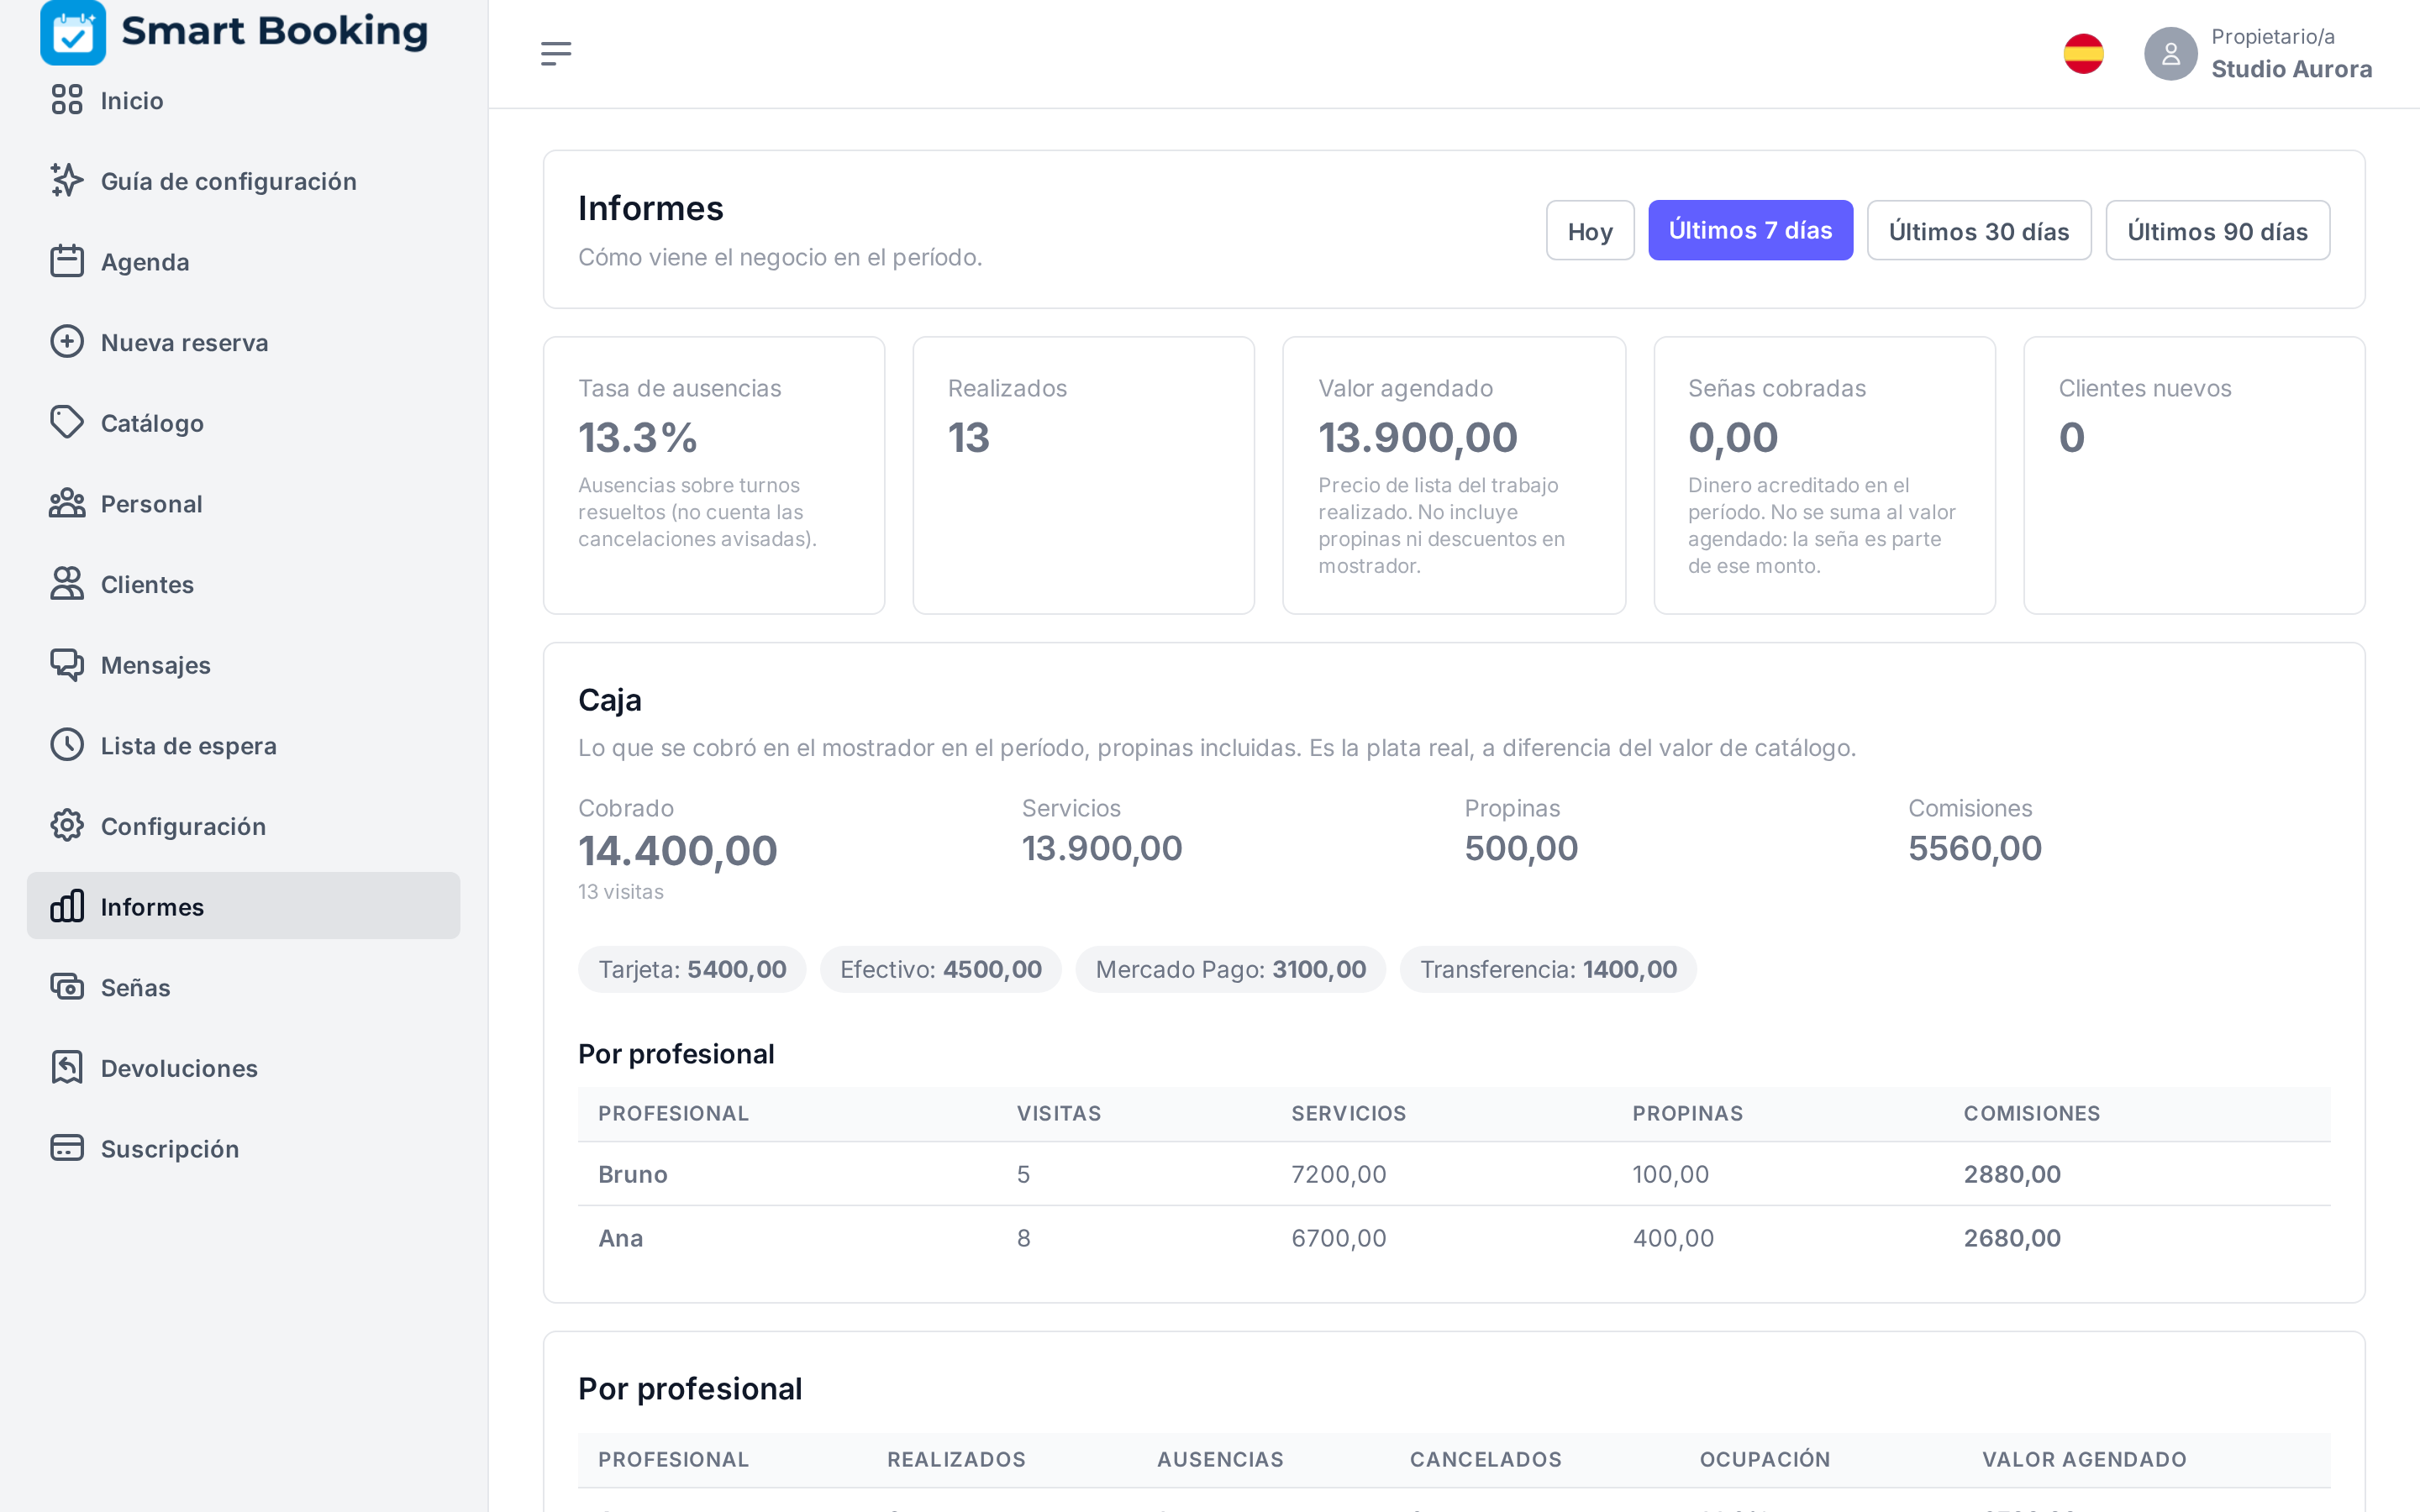Click the Guía de configuración sparkle icon

[x=67, y=181]
